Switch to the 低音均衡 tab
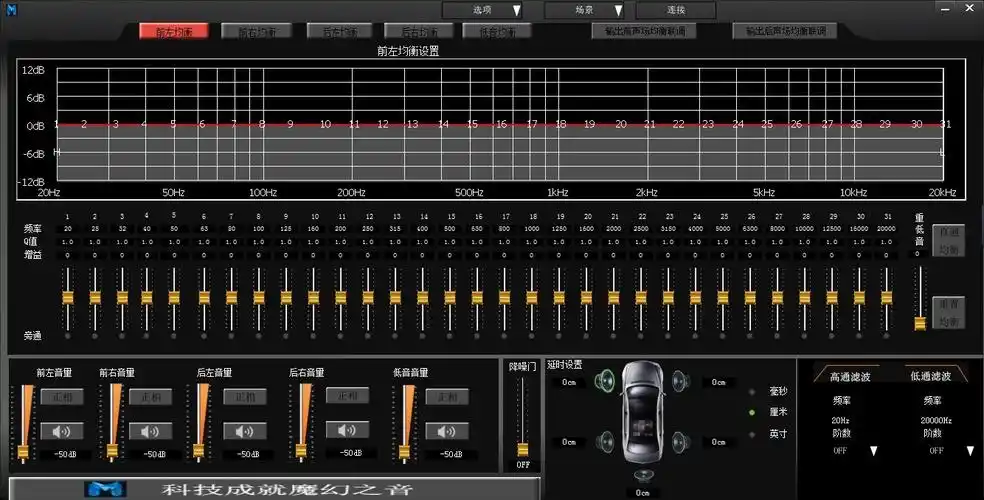 [x=497, y=31]
